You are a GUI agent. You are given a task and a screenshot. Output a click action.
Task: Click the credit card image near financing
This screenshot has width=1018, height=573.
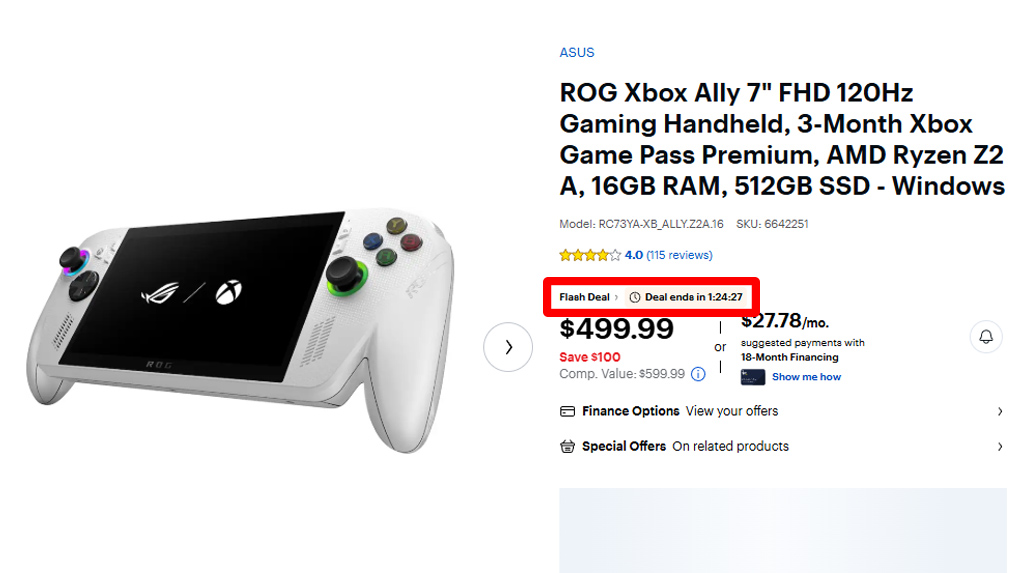click(x=753, y=377)
